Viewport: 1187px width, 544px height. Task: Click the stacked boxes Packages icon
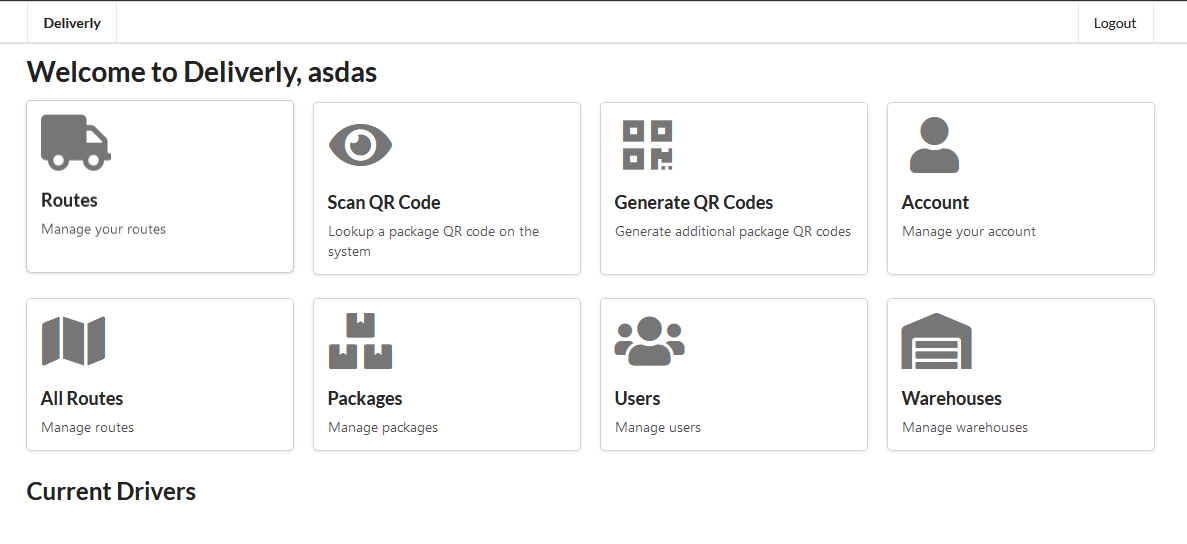tap(360, 341)
